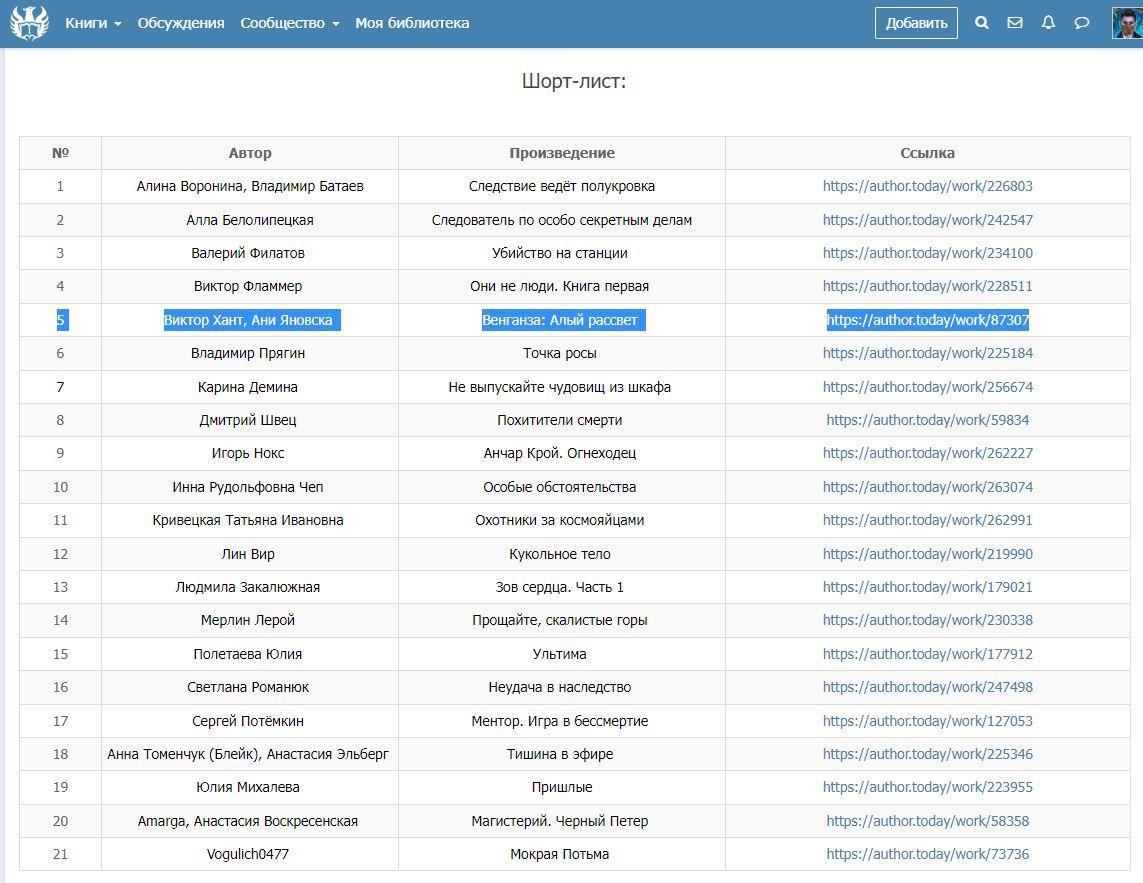
Task: Open the Обсуждения menu item
Action: tap(181, 23)
